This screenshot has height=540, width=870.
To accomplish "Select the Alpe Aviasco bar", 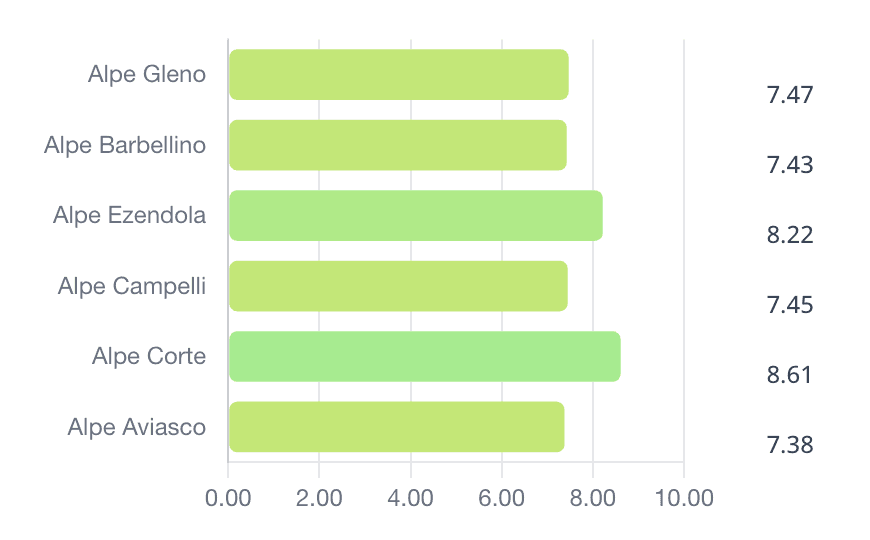I will pos(396,427).
